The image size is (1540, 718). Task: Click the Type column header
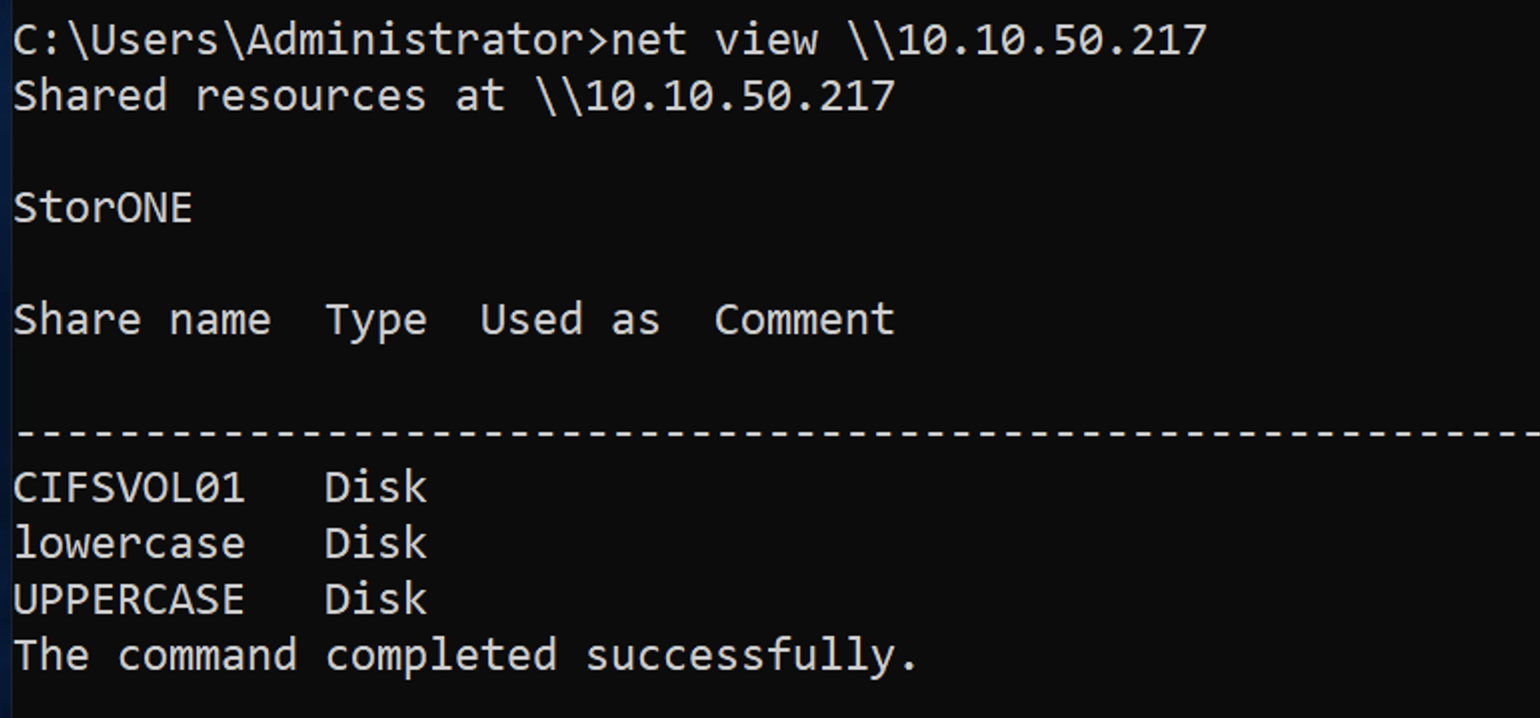(x=376, y=322)
